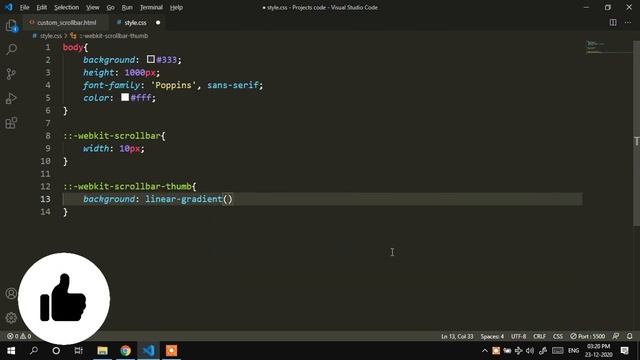
Task: Open the View menu
Action: click(x=93, y=7)
